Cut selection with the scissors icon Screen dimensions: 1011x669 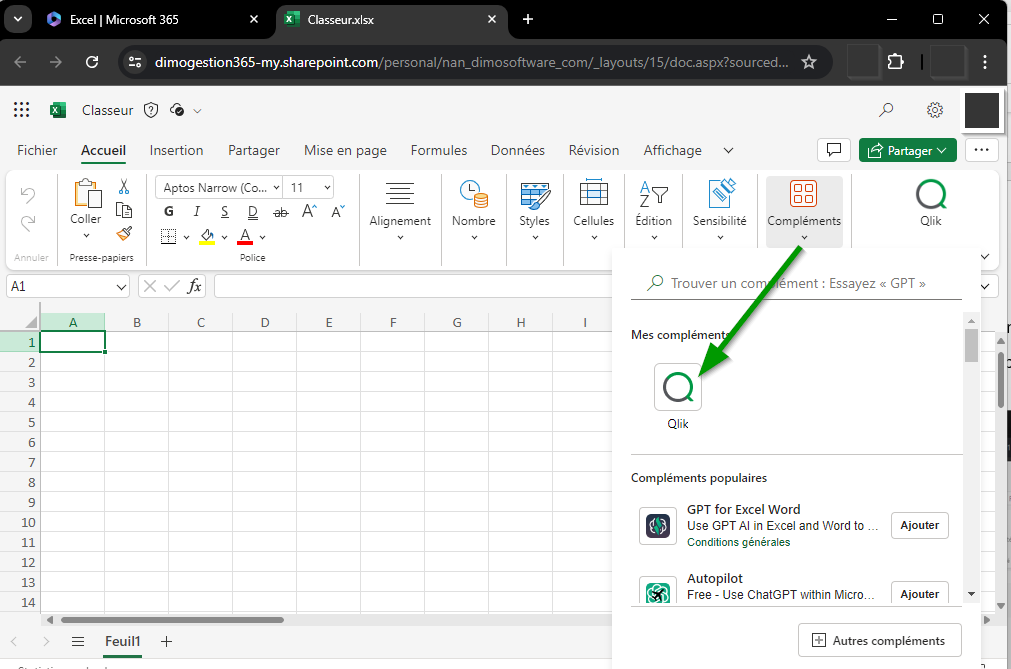[x=124, y=187]
